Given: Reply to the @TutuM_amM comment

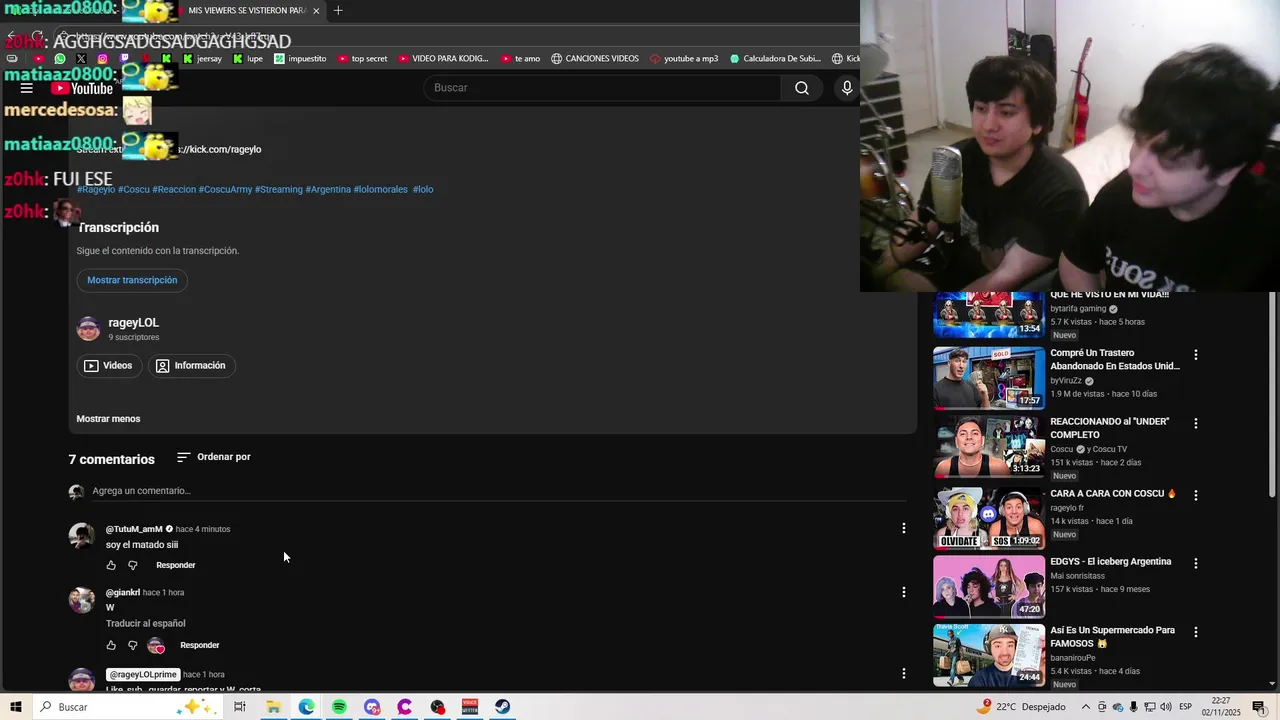Looking at the screenshot, I should click(x=176, y=565).
